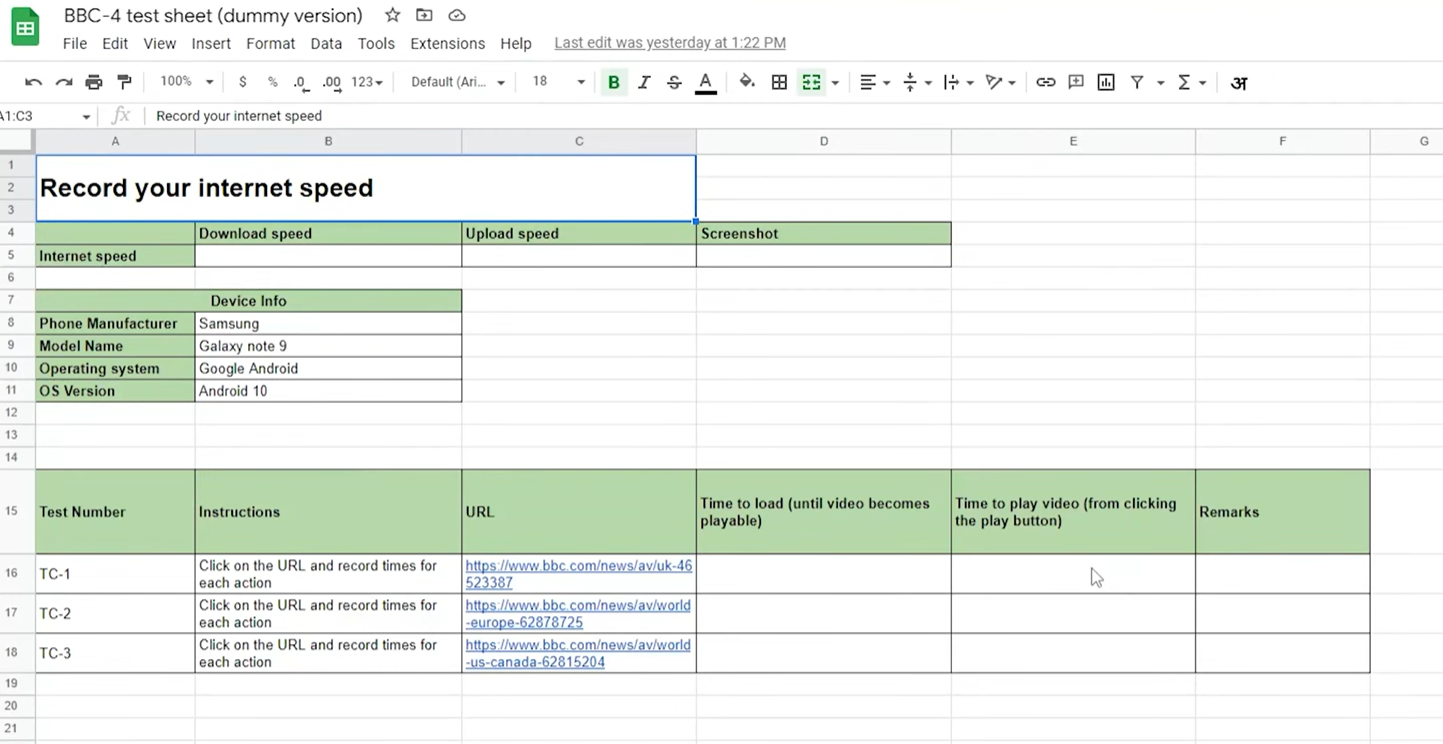Viewport: 1443px width, 744px height.
Task: Select the 'Upload speed' header cell
Action: click(579, 233)
